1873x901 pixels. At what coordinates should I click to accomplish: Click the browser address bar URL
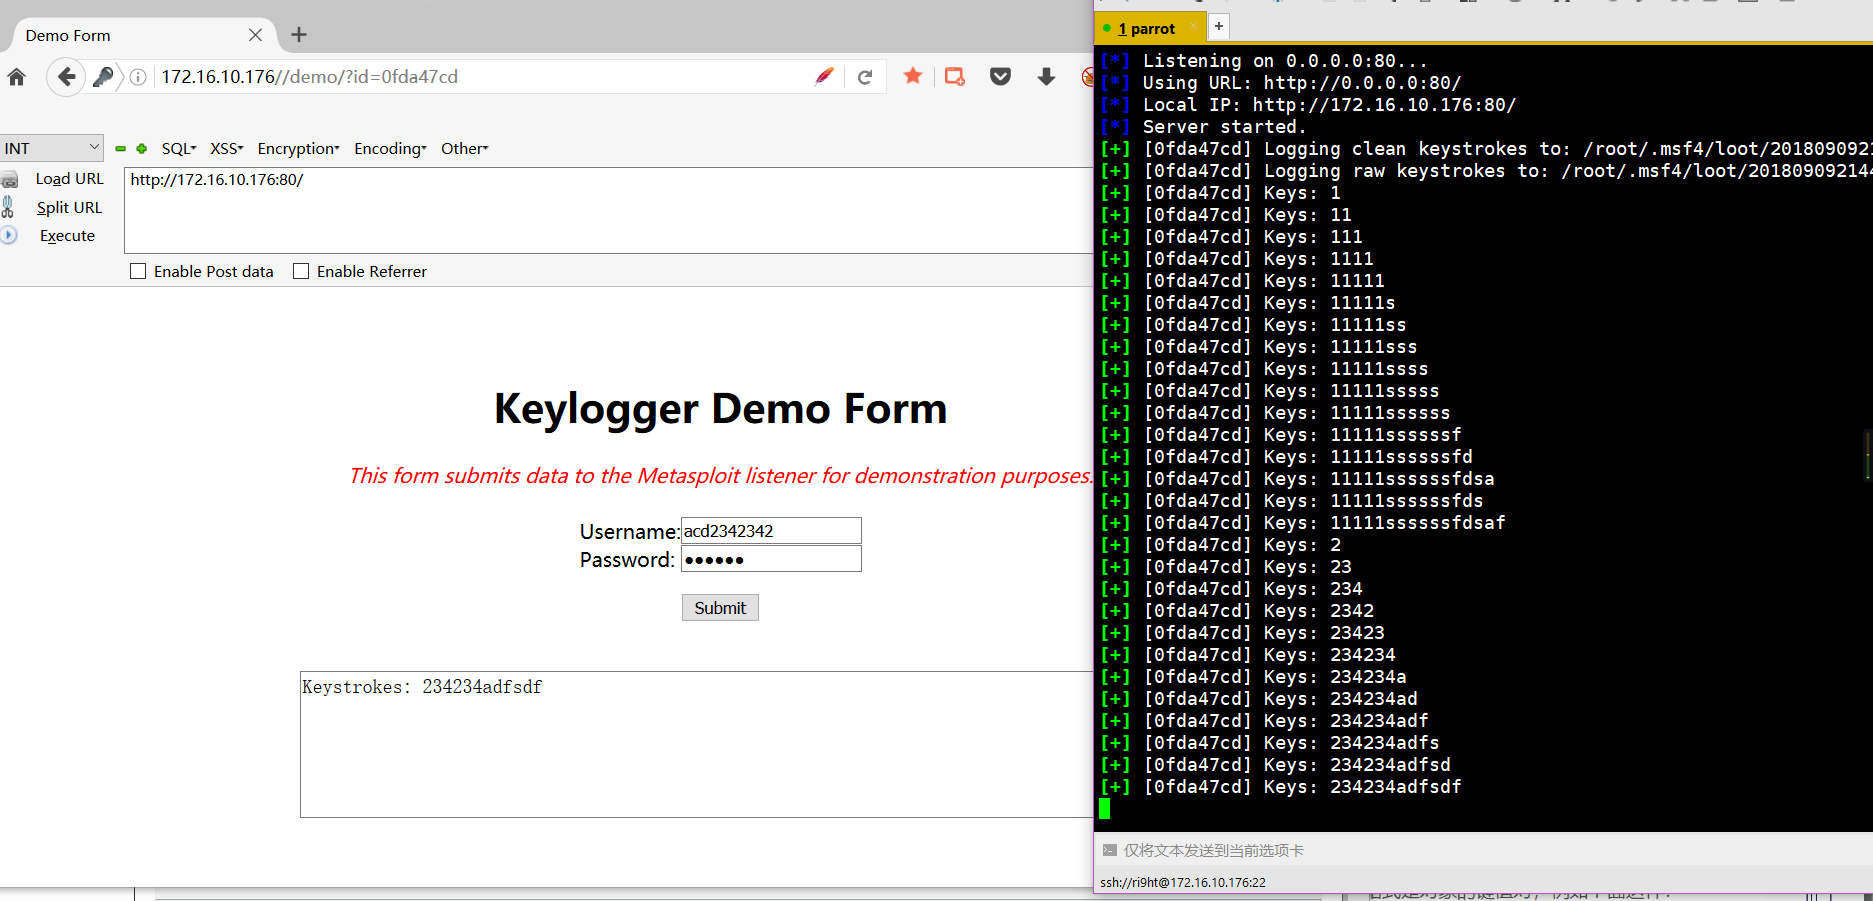(x=310, y=77)
